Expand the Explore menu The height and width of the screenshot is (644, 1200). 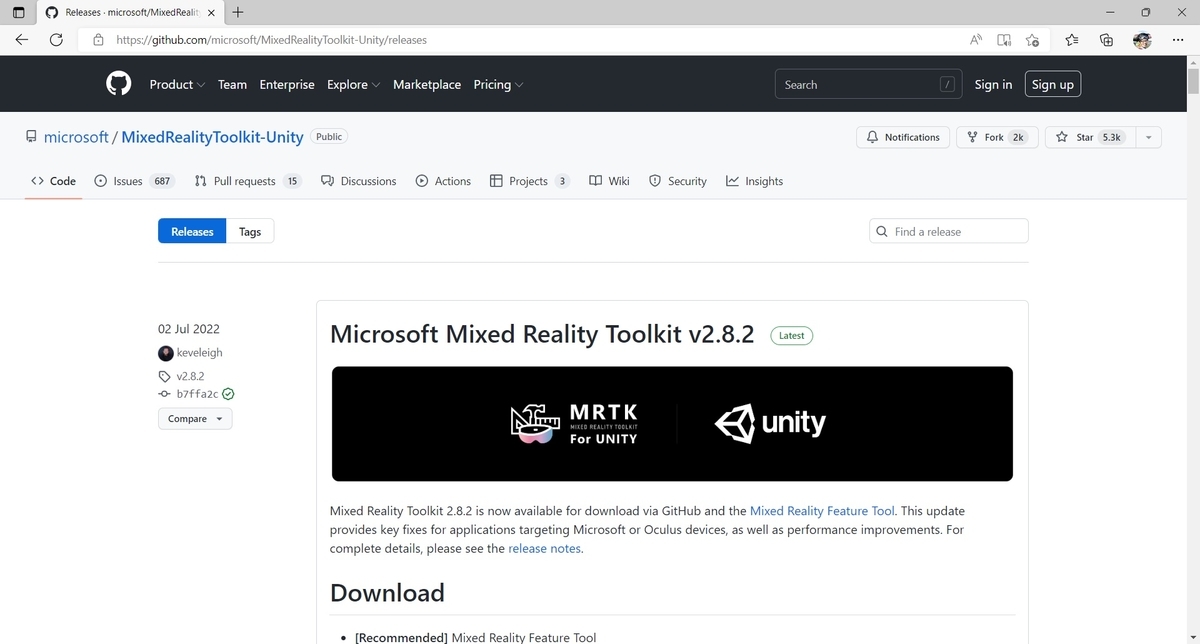point(353,85)
